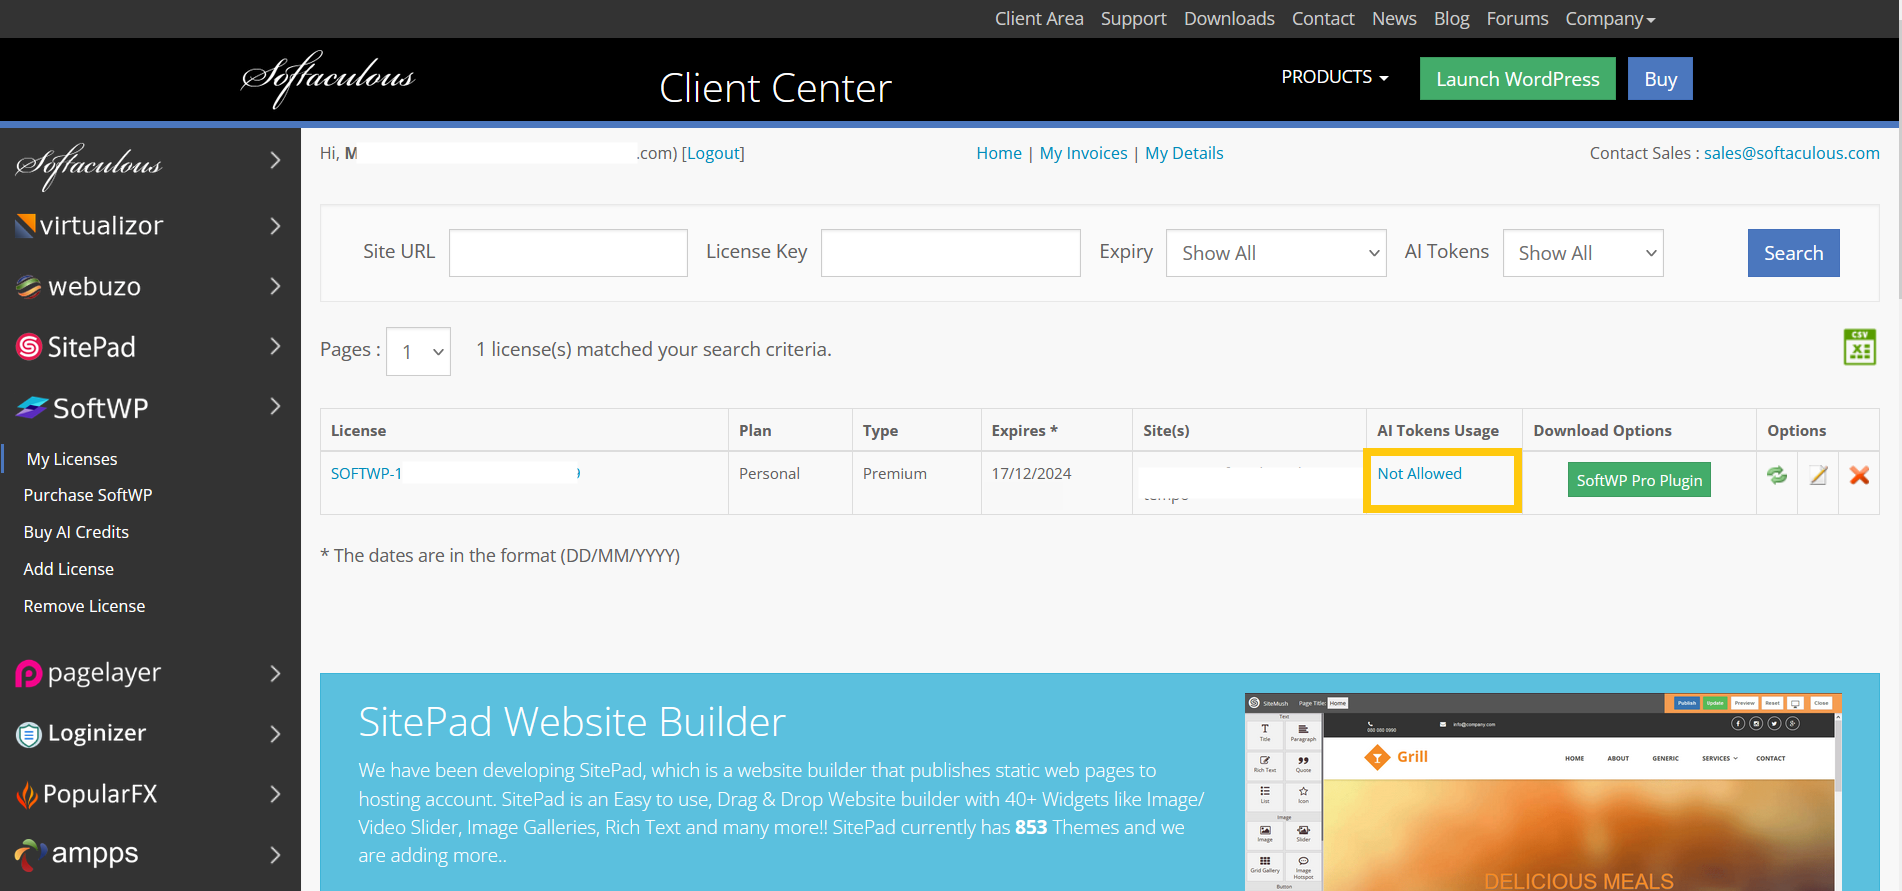The width and height of the screenshot is (1902, 891).
Task: Open the My Details link
Action: click(1184, 153)
